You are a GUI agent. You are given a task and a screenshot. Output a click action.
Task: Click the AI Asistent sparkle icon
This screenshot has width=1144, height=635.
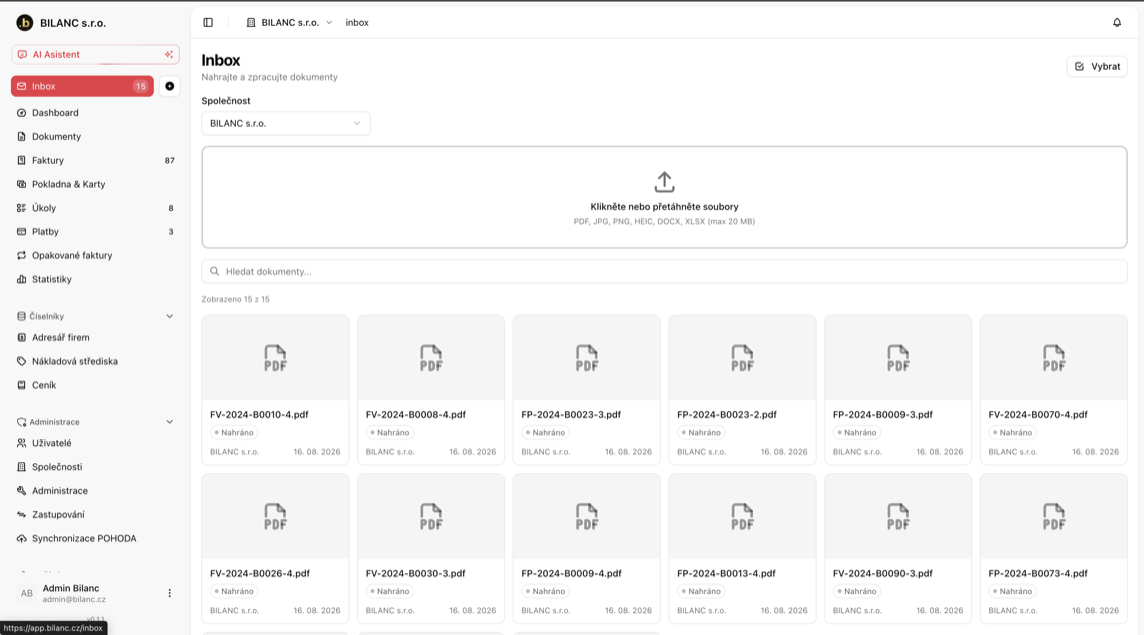169,54
